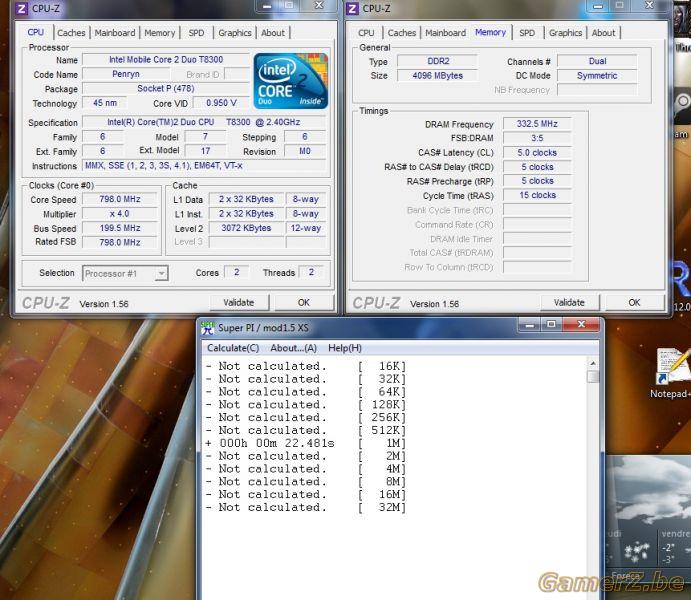The width and height of the screenshot is (691, 600).
Task: Click the Instructions field text
Action: (x=204, y=166)
